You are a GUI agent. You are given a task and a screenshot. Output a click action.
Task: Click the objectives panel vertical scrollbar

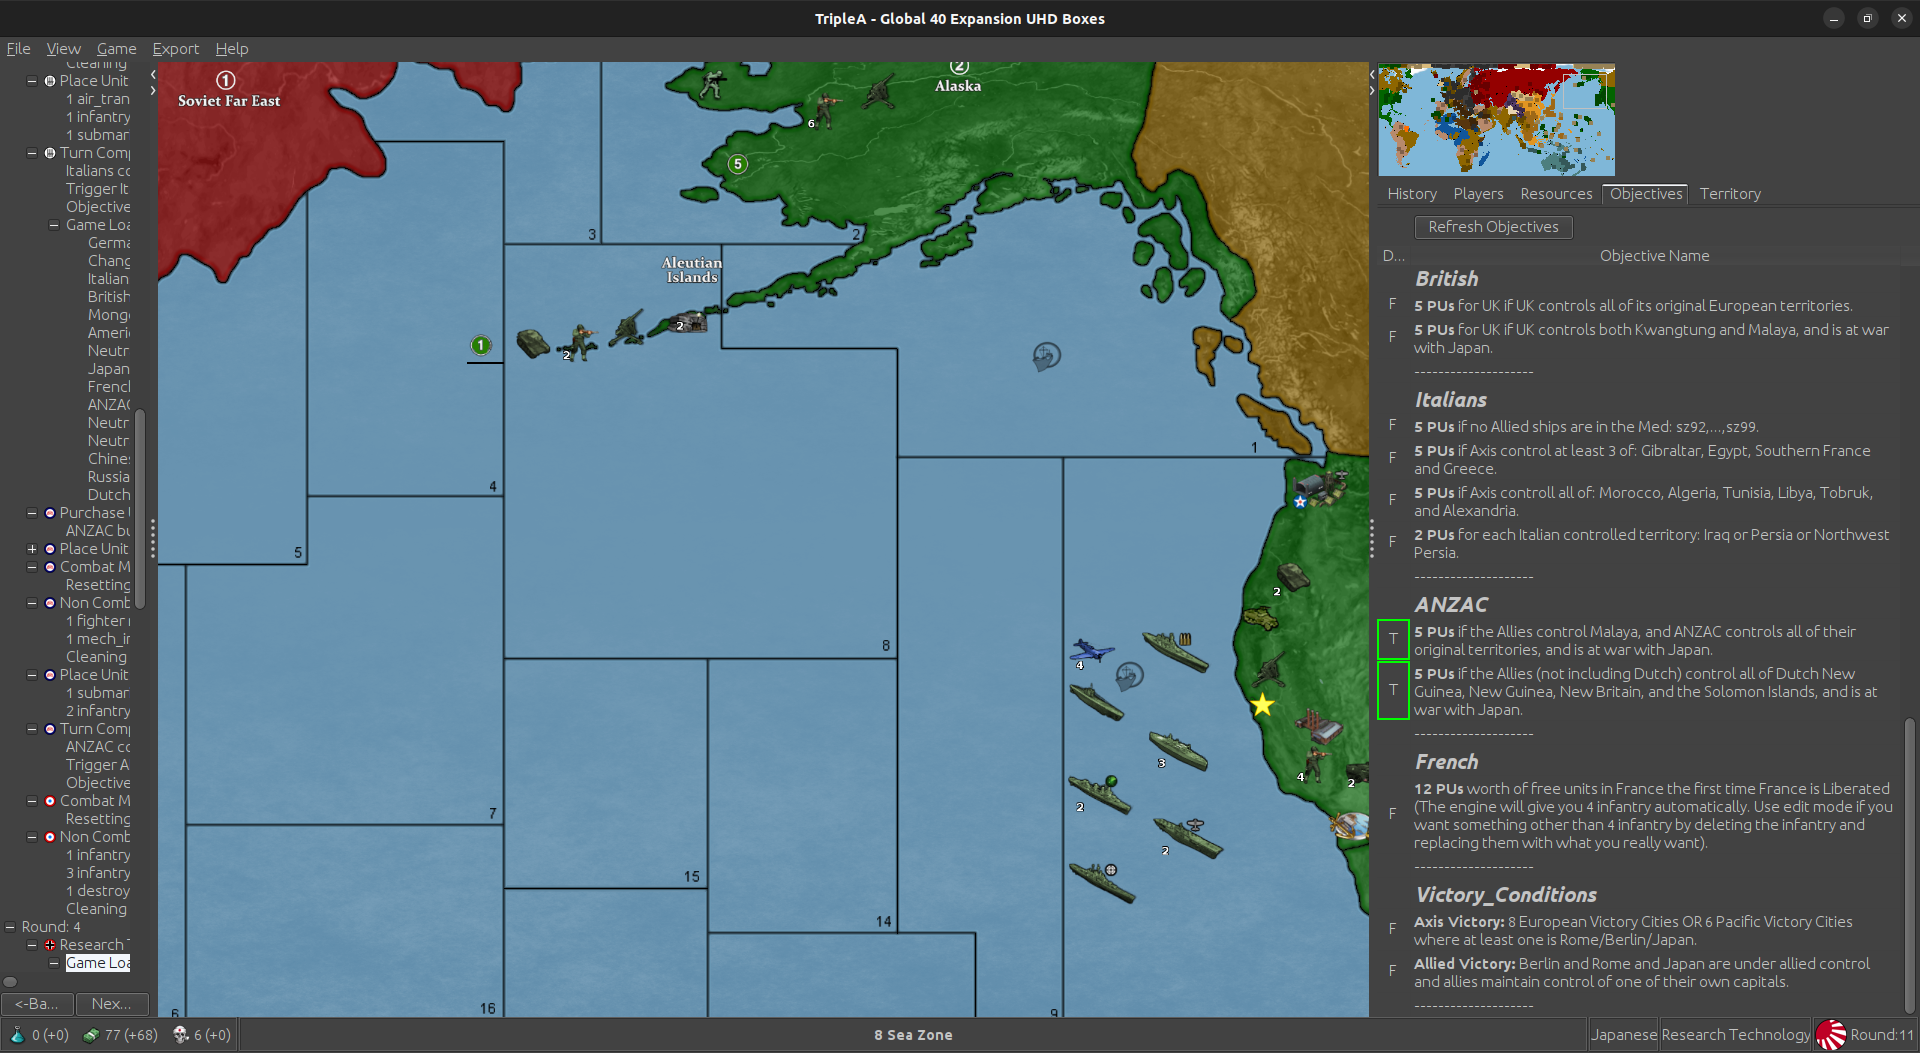[x=1909, y=865]
